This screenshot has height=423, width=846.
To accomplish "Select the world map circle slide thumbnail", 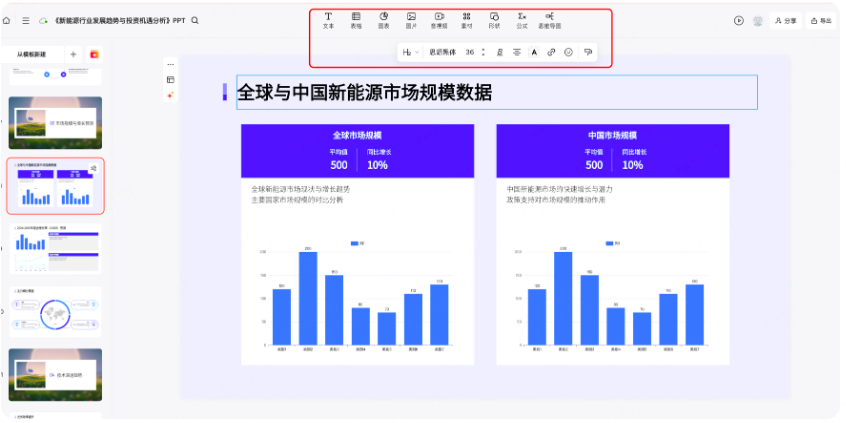I will (x=55, y=312).
